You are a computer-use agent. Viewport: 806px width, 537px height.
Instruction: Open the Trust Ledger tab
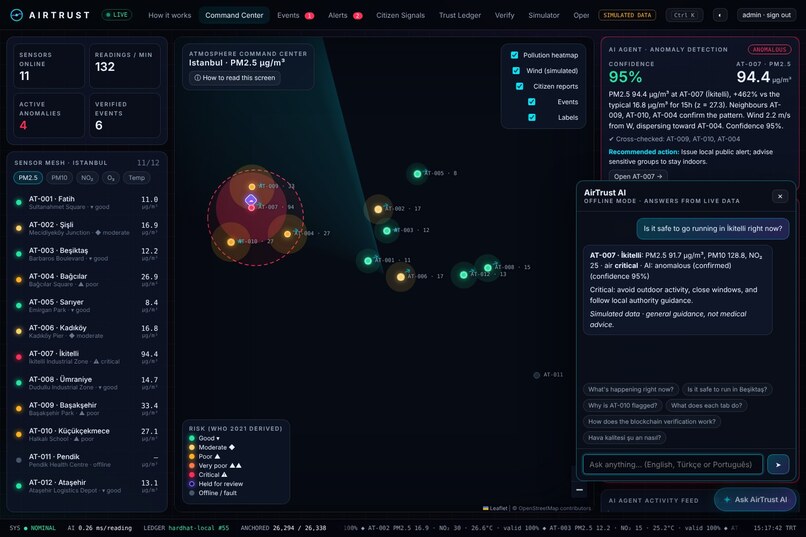(x=460, y=15)
